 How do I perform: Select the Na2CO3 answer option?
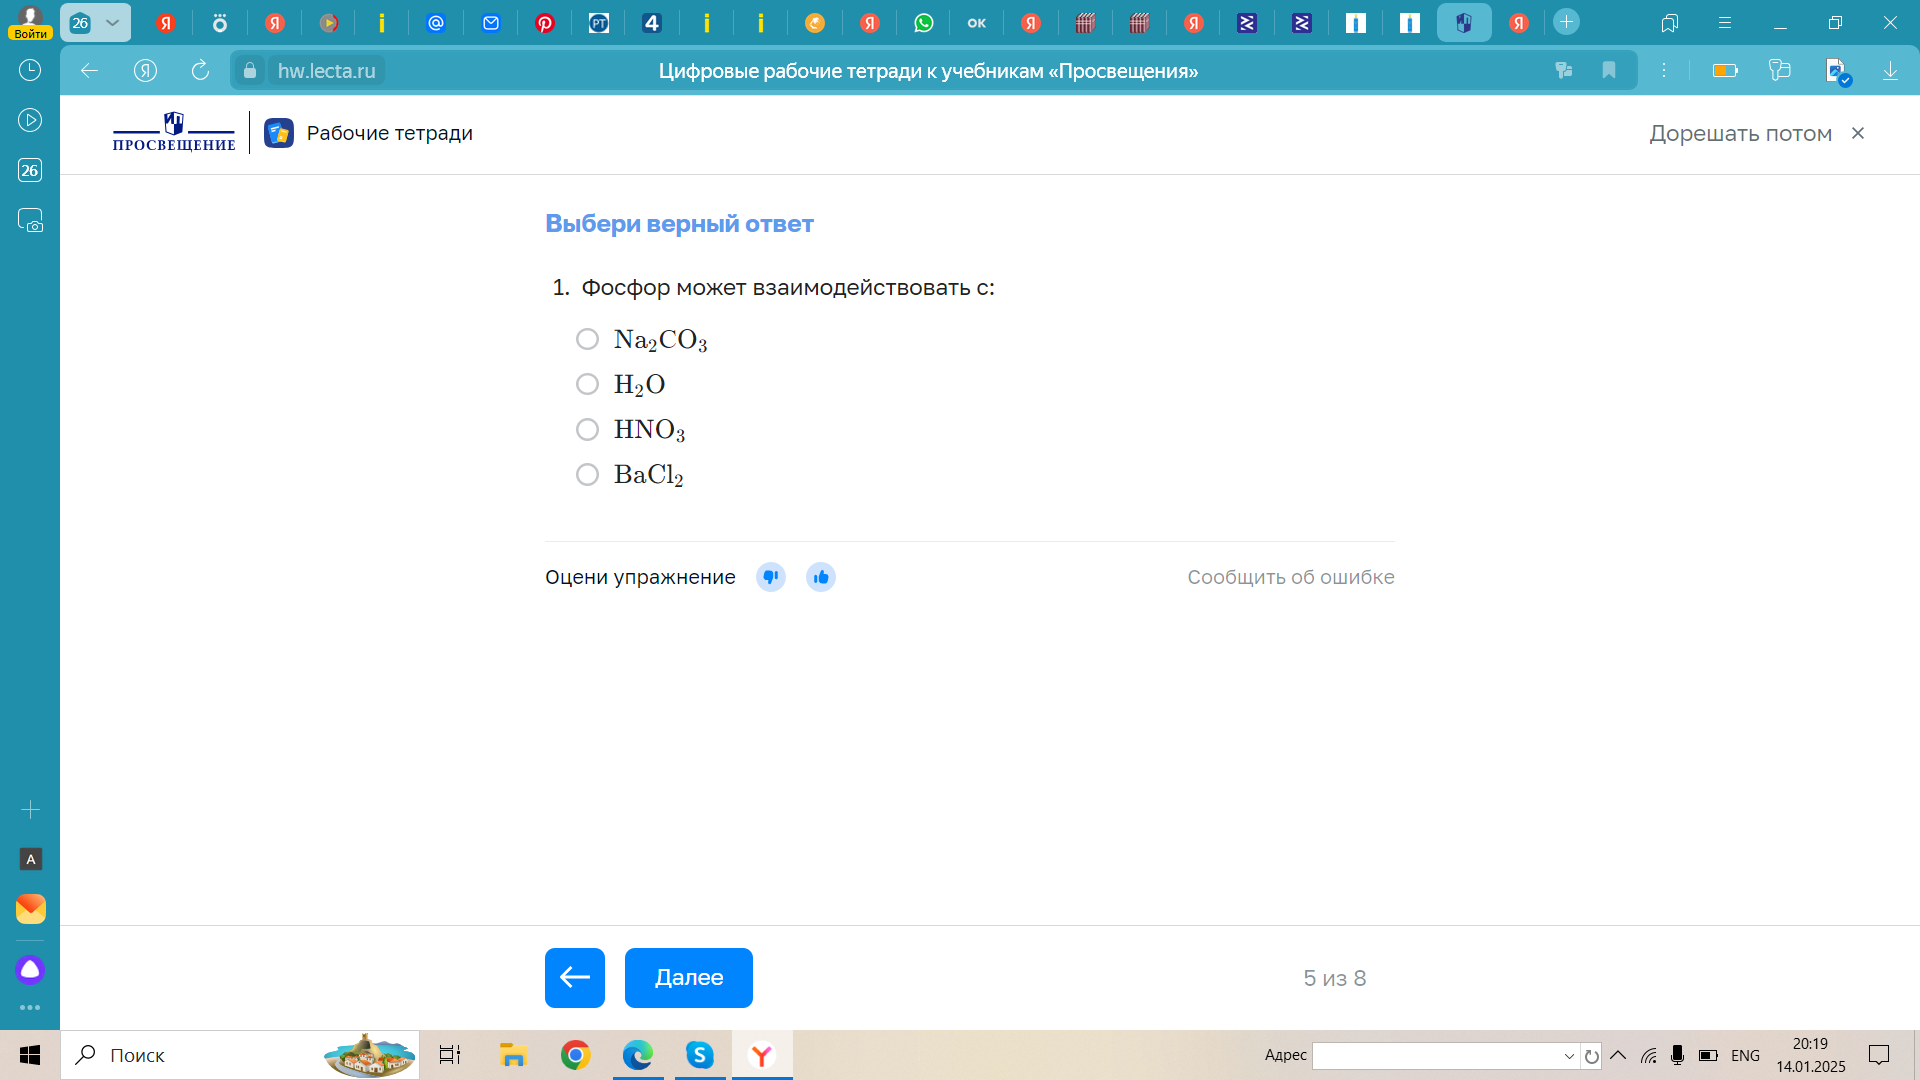tap(587, 339)
